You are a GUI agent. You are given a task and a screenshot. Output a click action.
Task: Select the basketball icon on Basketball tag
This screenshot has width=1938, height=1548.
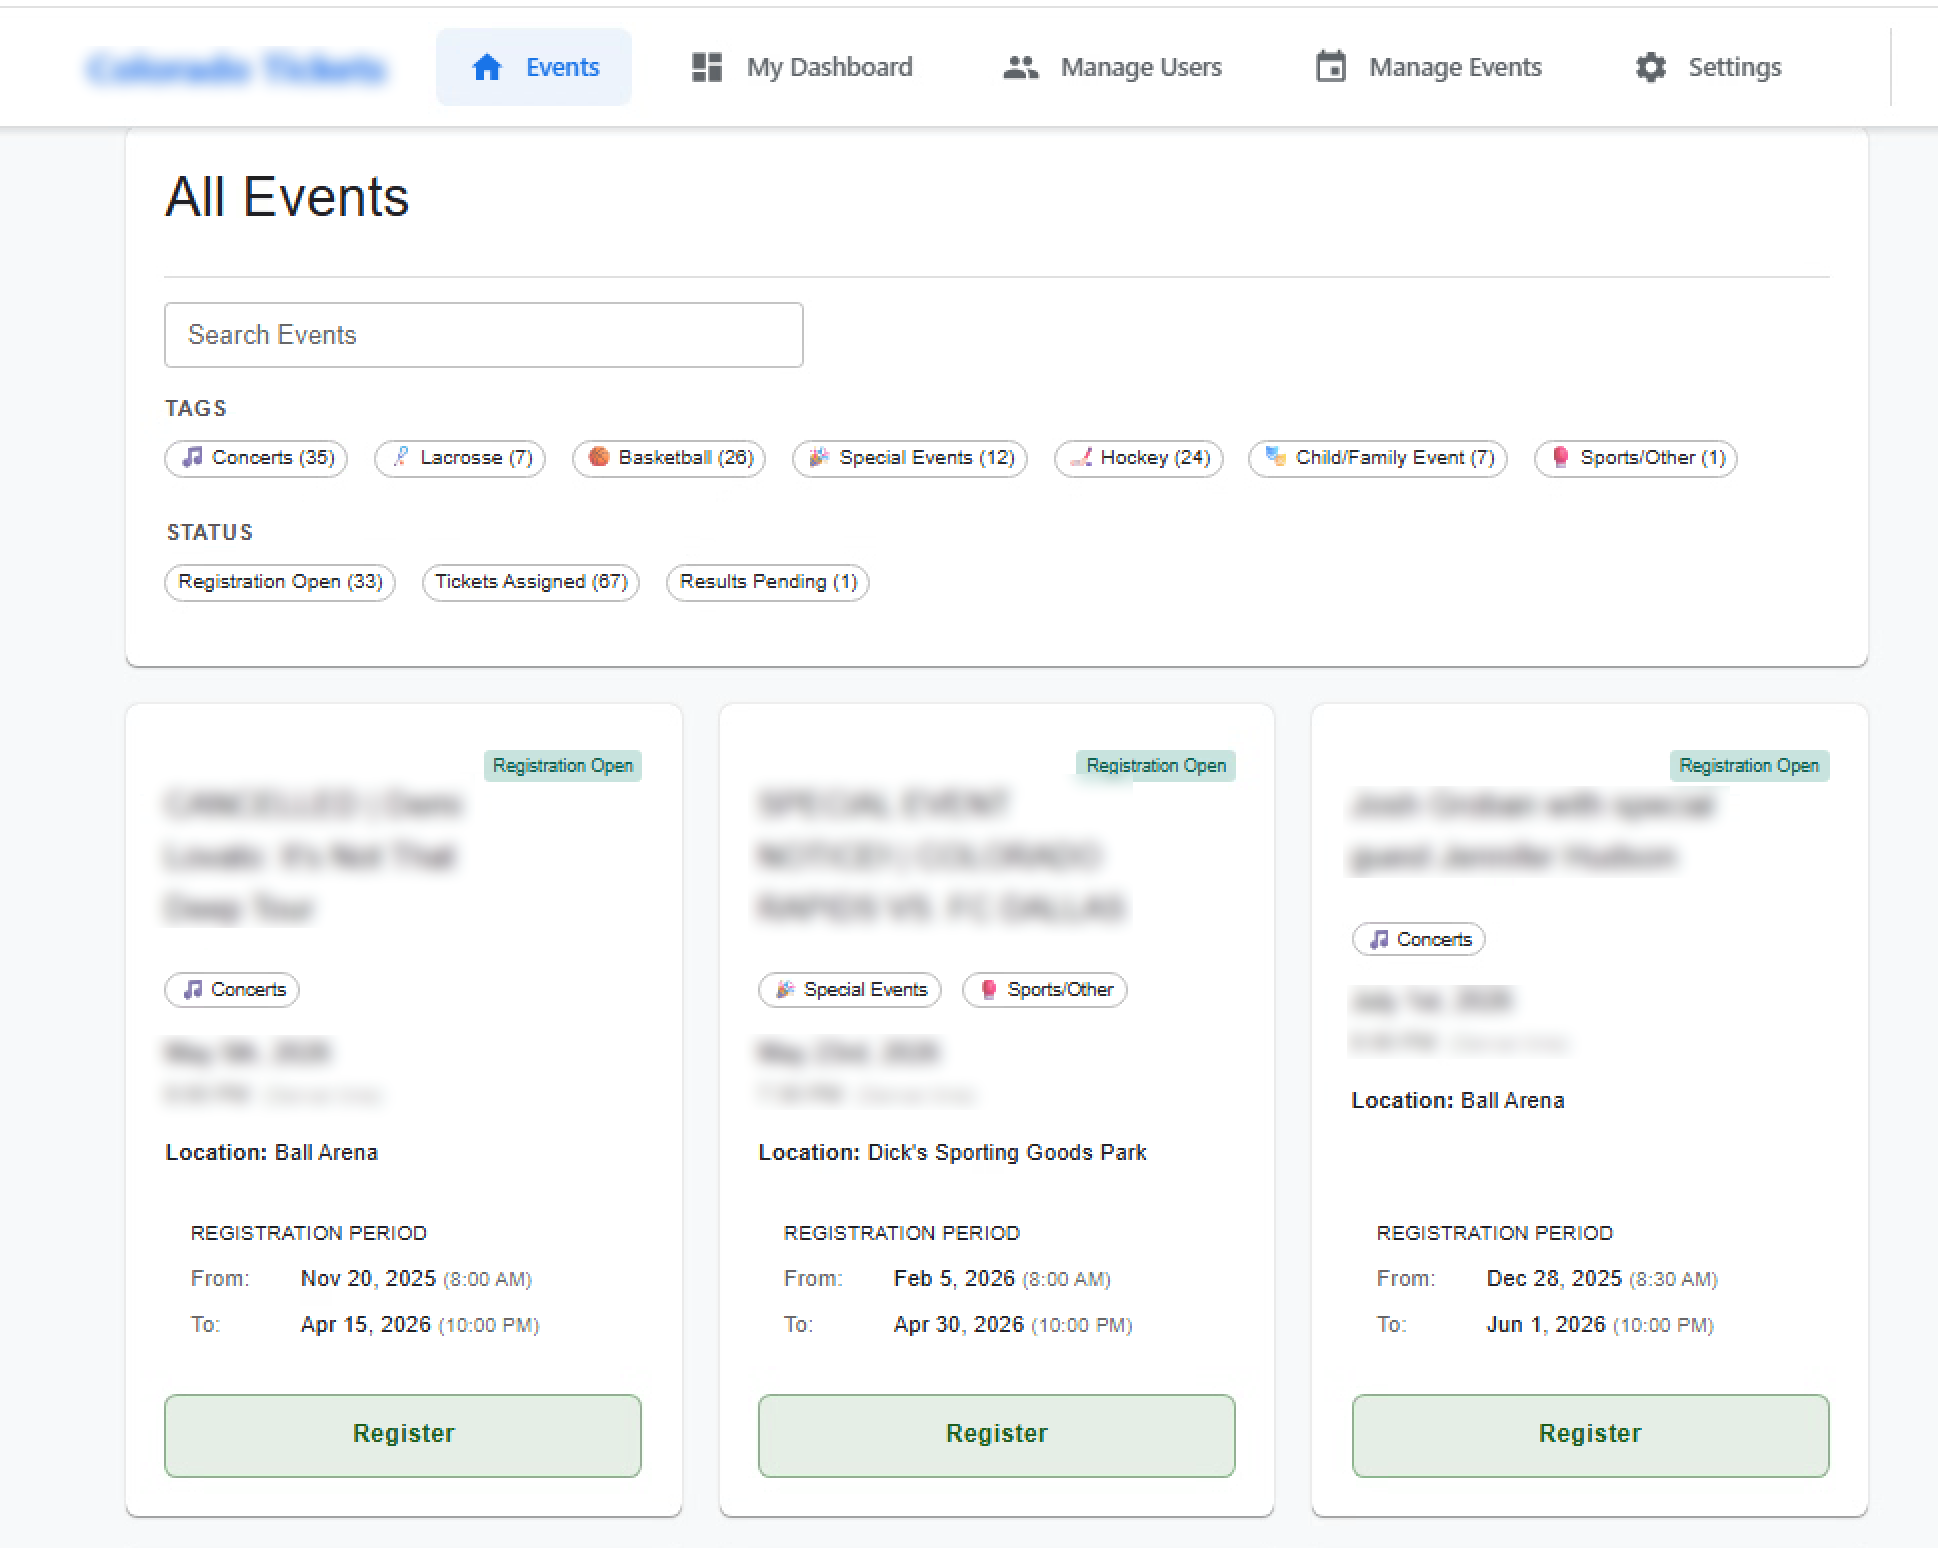coord(598,458)
